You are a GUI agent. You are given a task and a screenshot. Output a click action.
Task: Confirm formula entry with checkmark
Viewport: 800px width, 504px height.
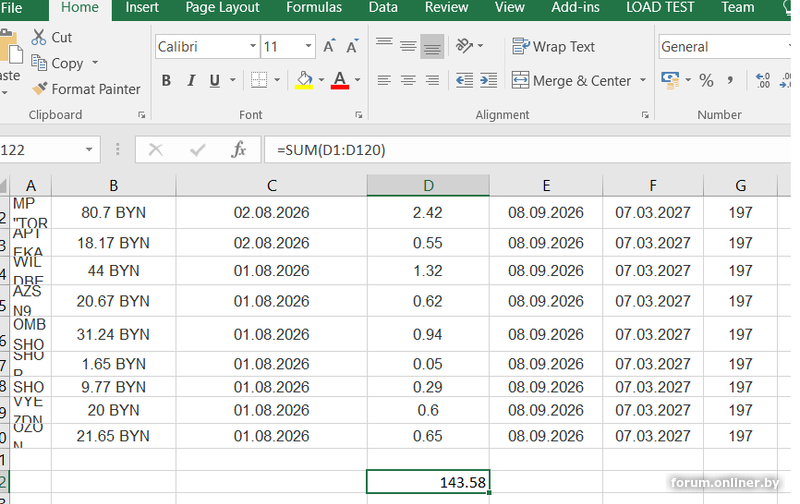click(197, 149)
